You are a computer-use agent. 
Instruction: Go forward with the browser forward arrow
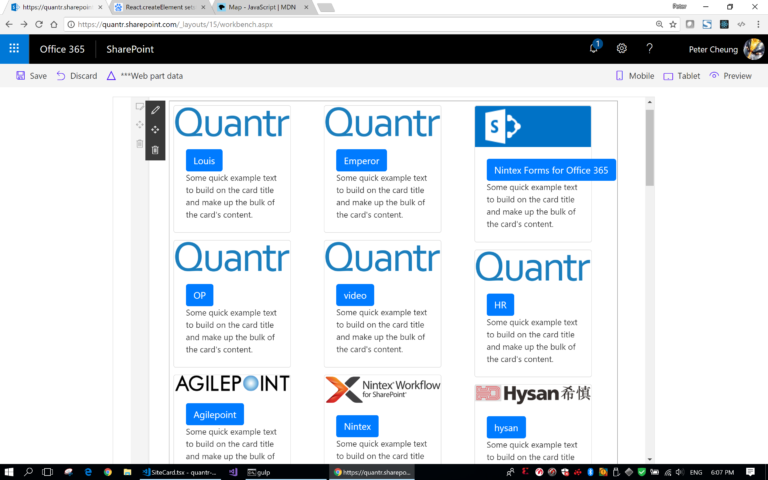(24, 24)
